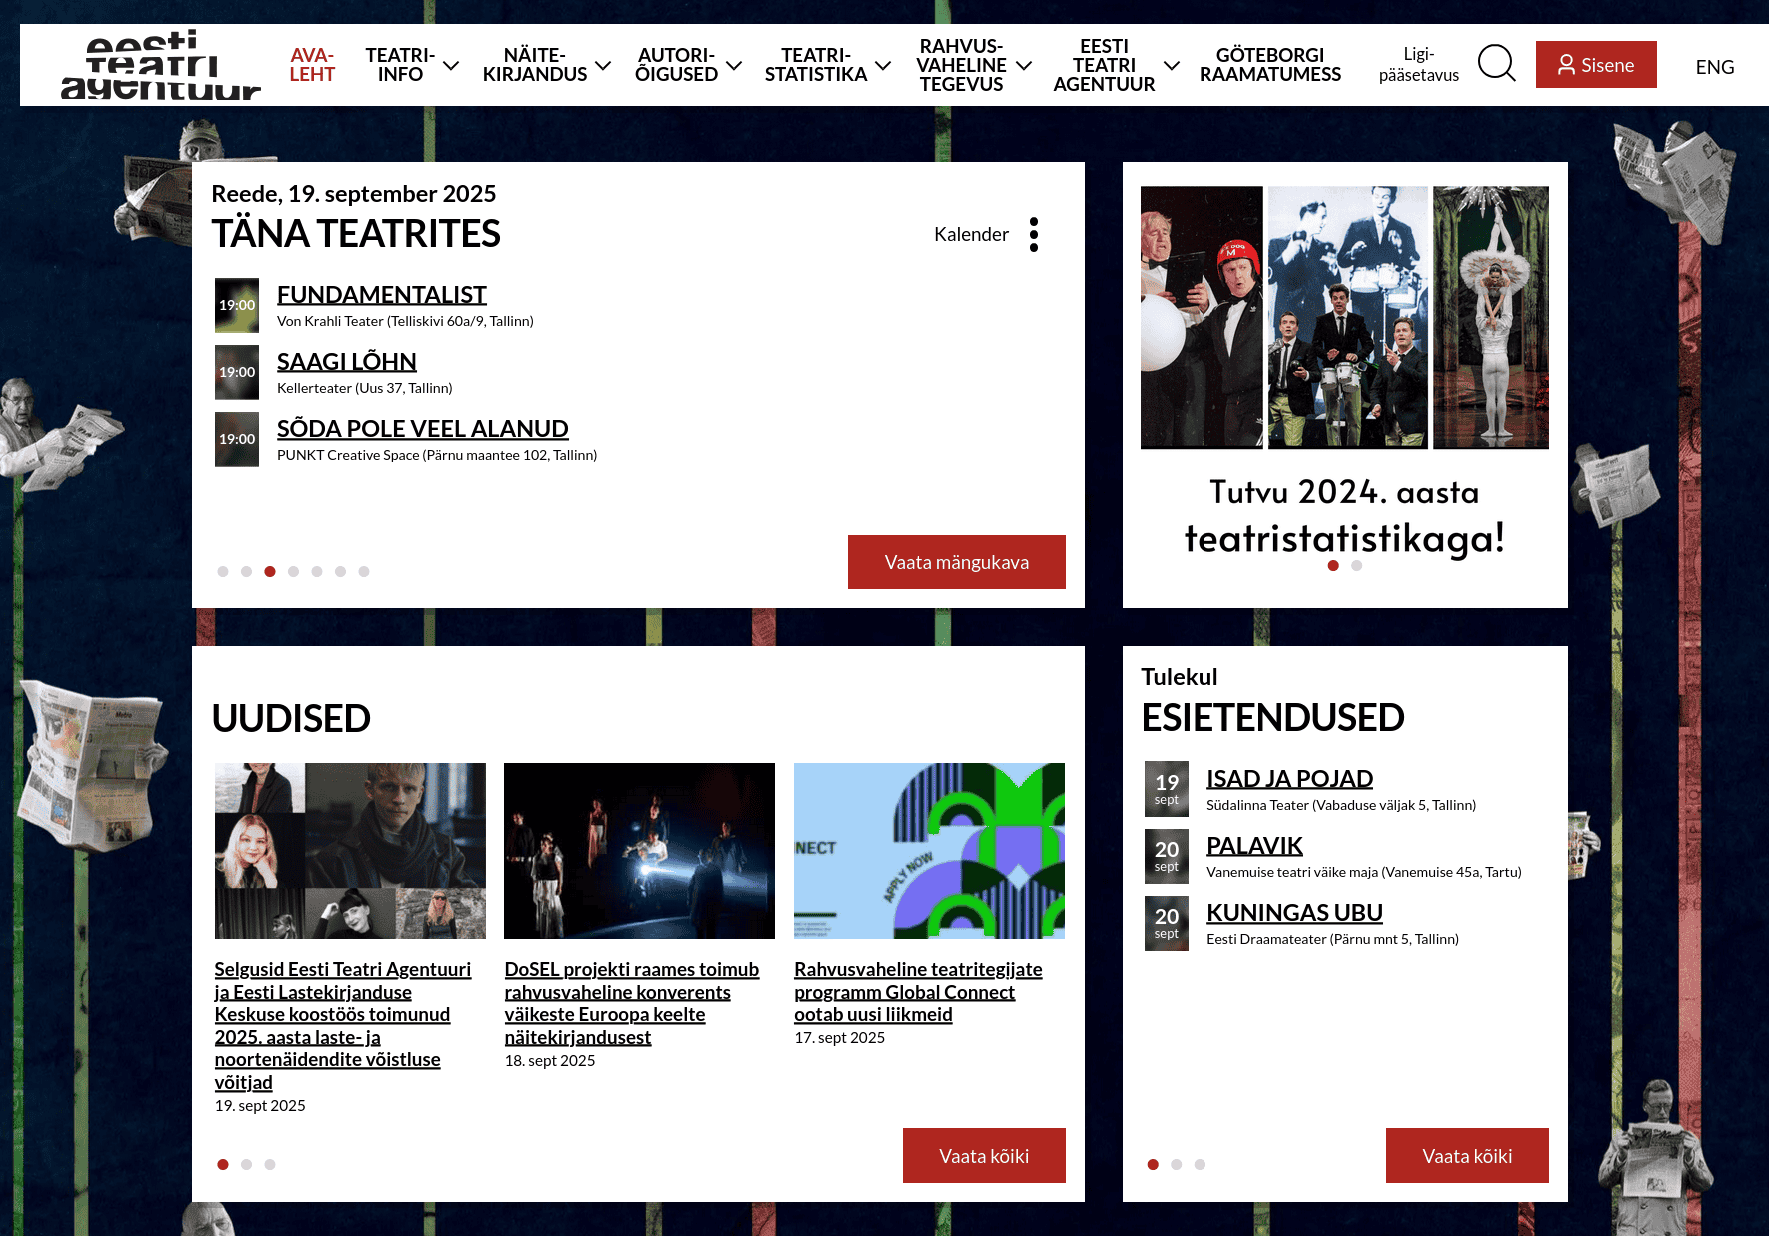Click the 20 sept badge beside Palavik
Image resolution: width=1770 pixels, height=1237 pixels.
click(1166, 856)
